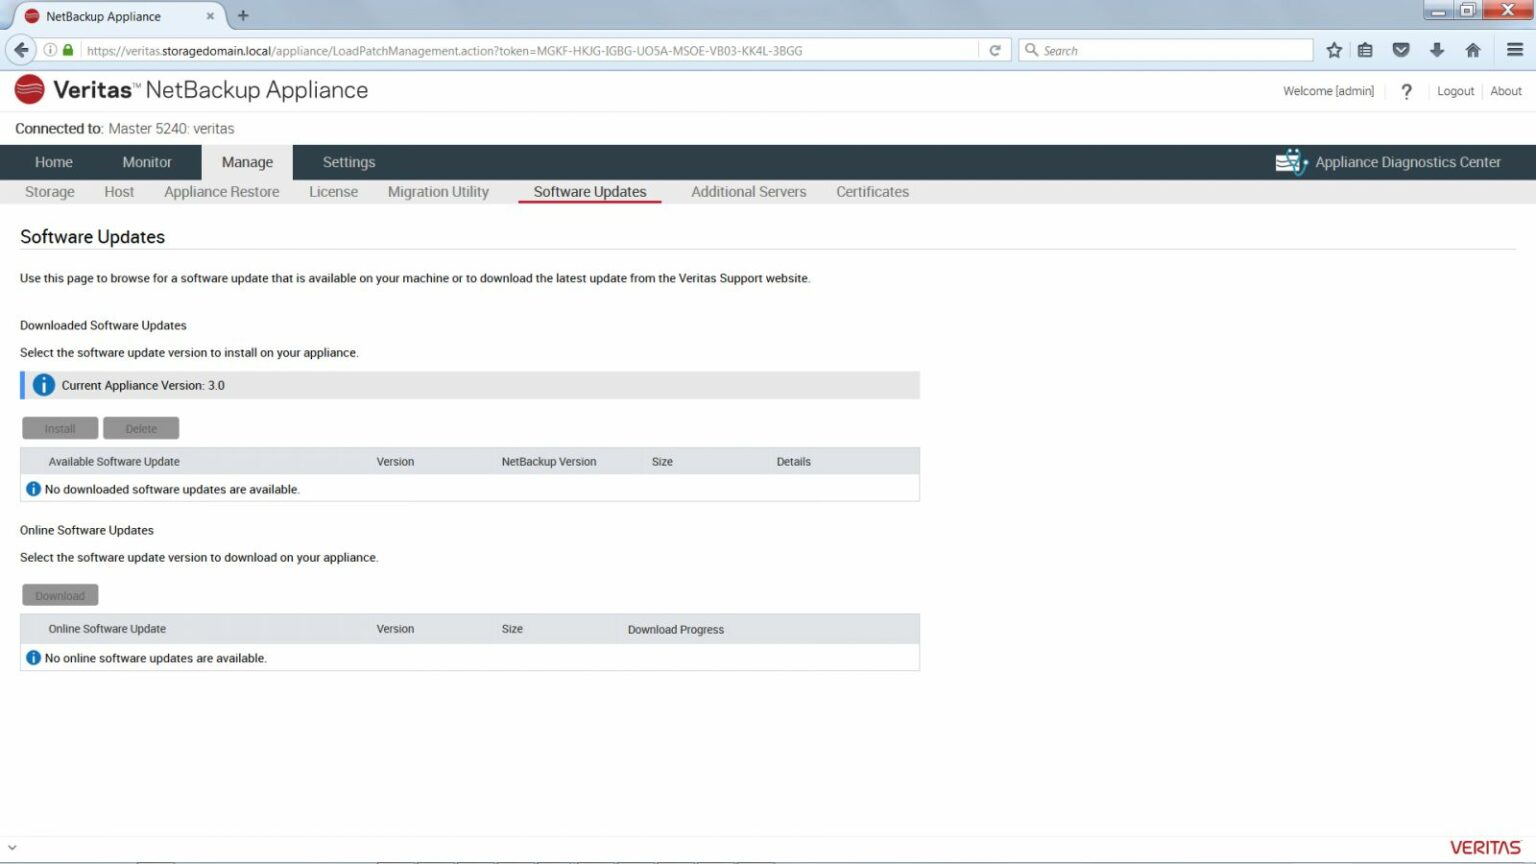The width and height of the screenshot is (1536, 864).
Task: Click the Appliance Diagnostics Center link text
Action: coord(1408,162)
